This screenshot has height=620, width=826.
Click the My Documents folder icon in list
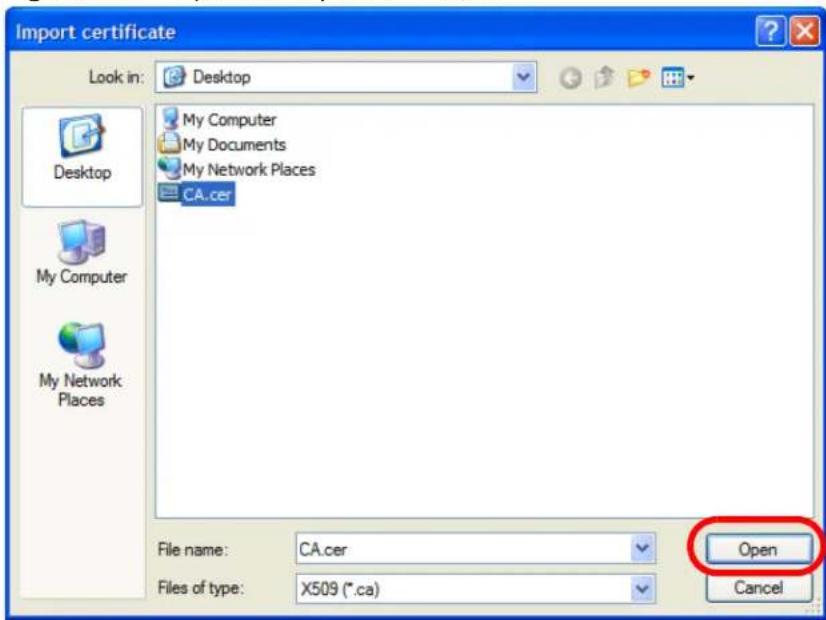[169, 143]
